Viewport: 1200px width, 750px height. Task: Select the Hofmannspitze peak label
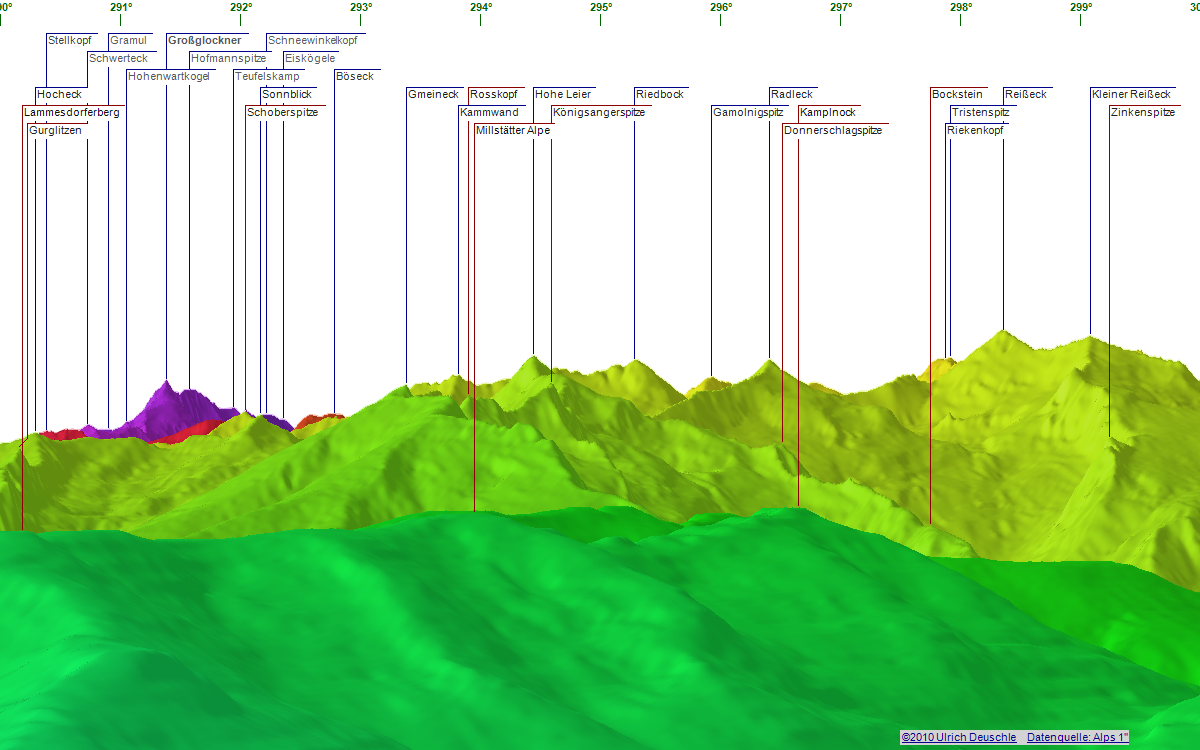(x=228, y=59)
